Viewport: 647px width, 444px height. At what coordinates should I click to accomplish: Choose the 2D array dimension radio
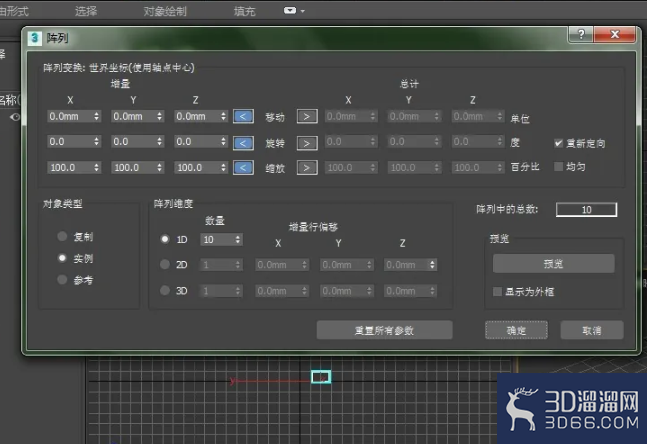165,265
